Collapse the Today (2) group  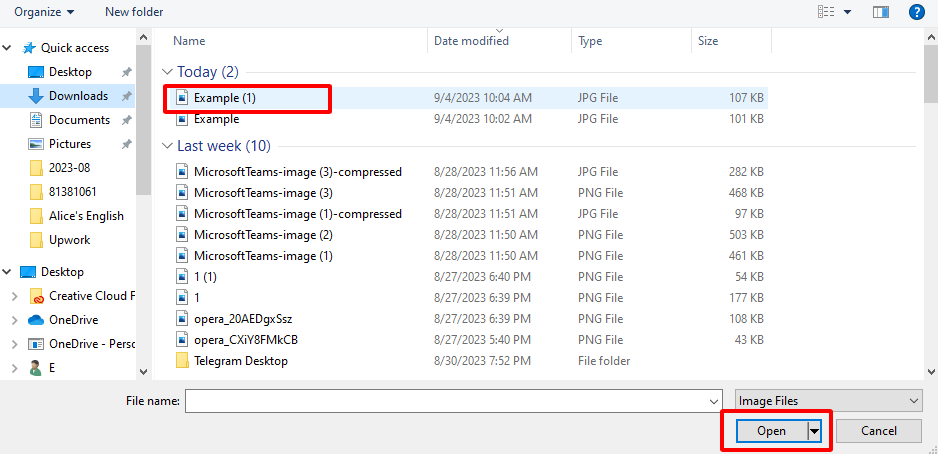[x=167, y=72]
